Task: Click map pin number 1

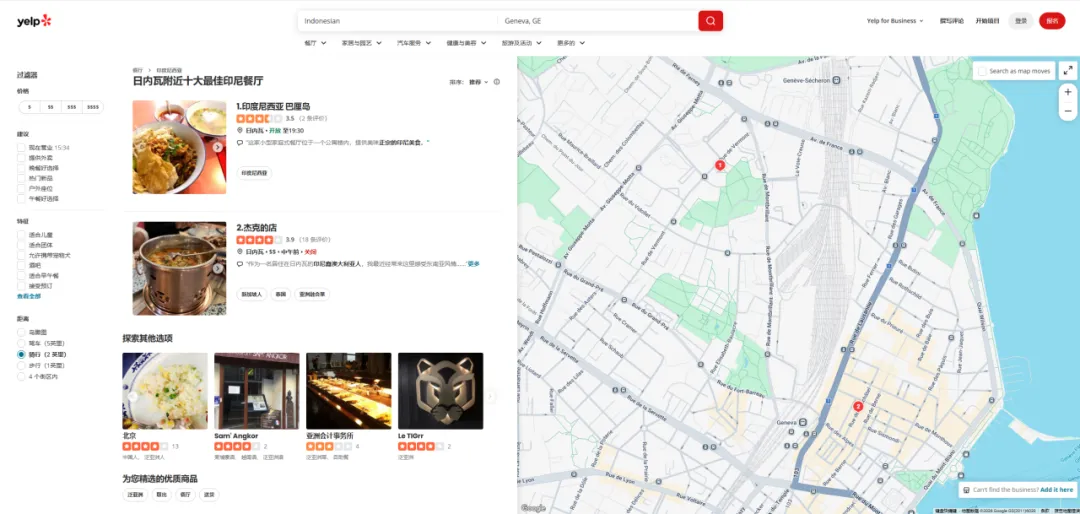Action: point(720,165)
